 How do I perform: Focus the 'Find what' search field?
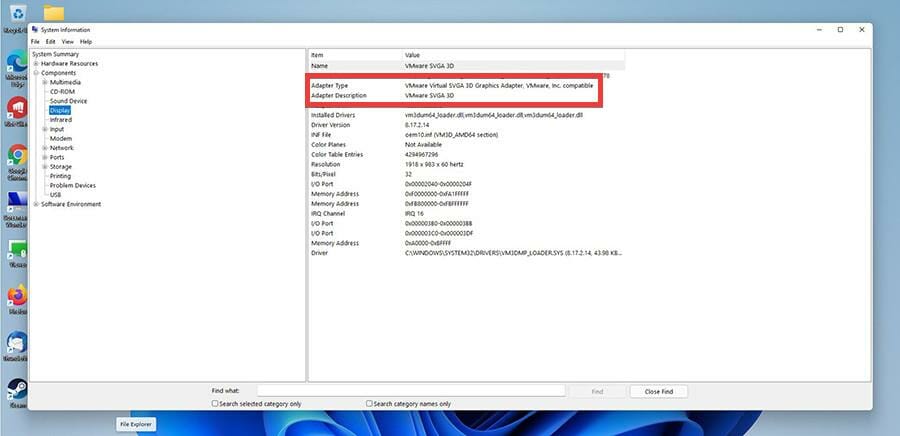(411, 391)
